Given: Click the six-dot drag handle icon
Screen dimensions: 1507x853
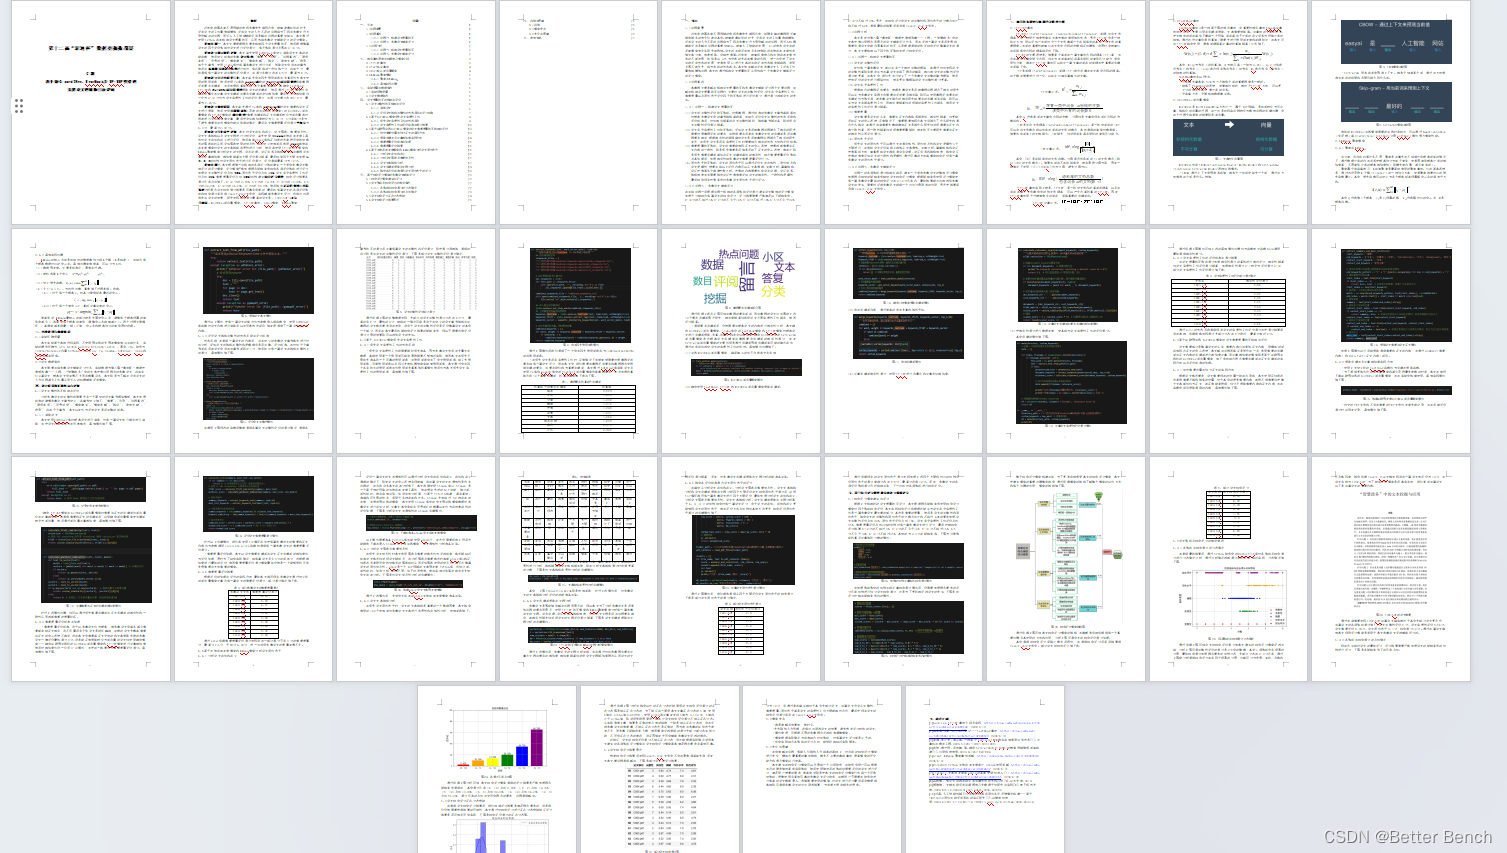Looking at the screenshot, I should (19, 106).
